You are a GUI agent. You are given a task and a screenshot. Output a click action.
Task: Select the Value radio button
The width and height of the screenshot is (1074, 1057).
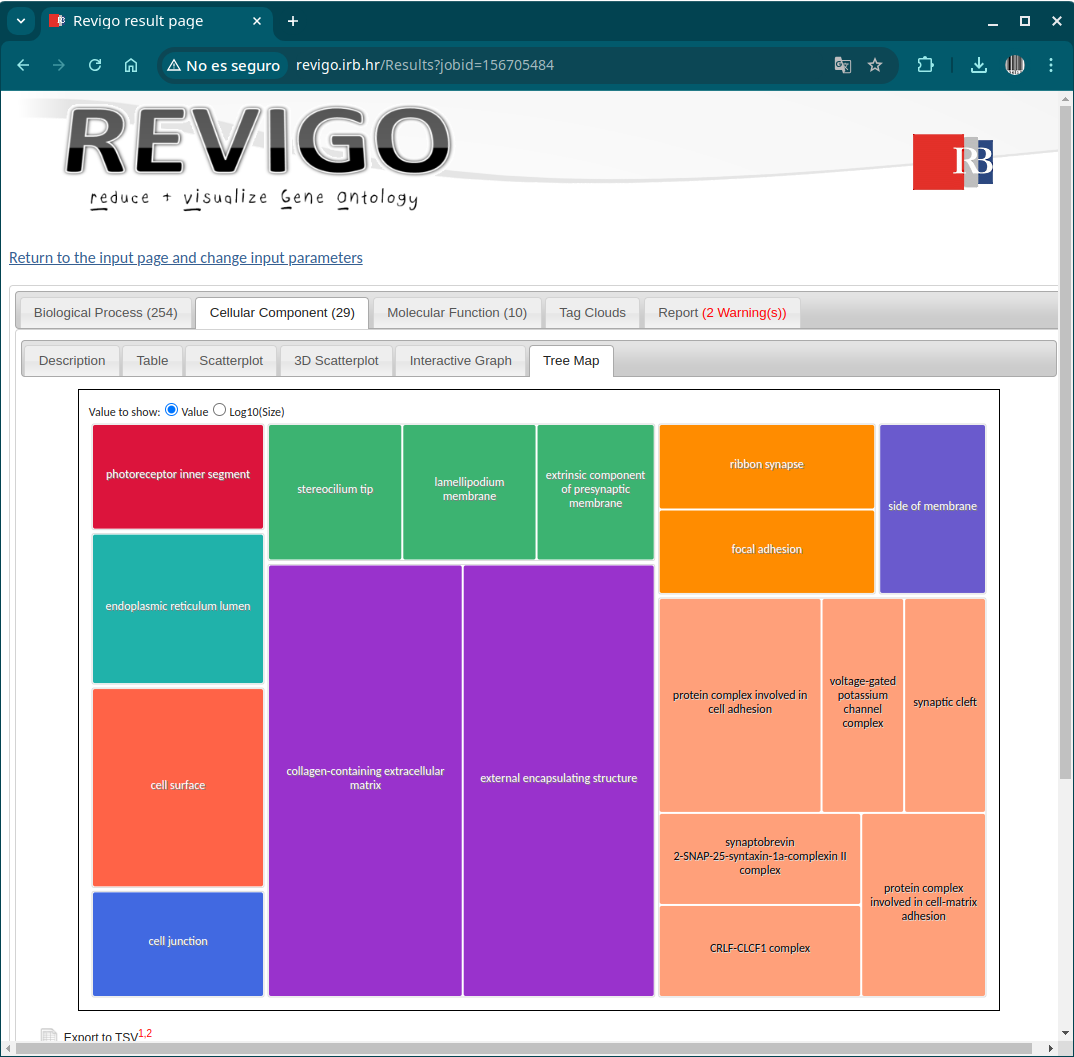(171, 410)
